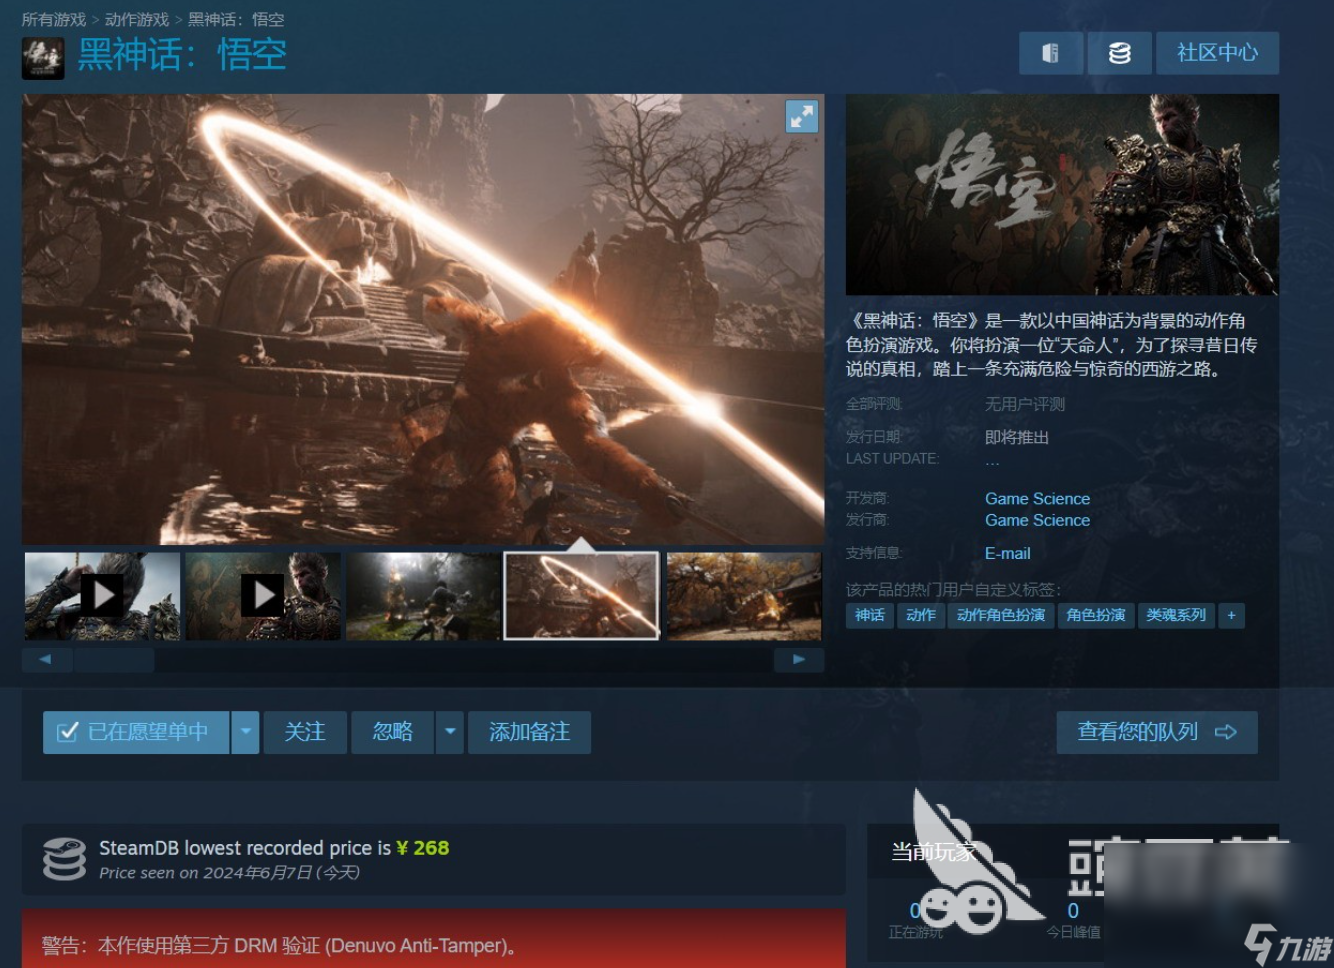Toggle the 已在愿望单中 wishlist checkbox button

coord(136,732)
